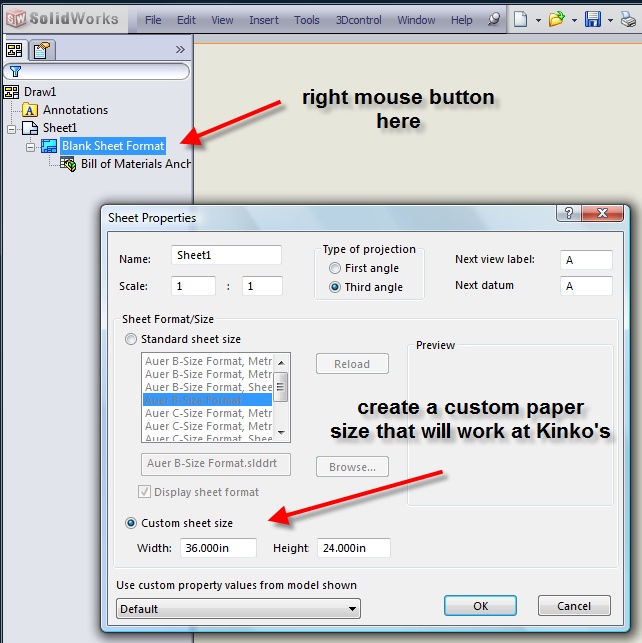The image size is (642, 643).
Task: Click the Next datum field
Action: tap(586, 286)
